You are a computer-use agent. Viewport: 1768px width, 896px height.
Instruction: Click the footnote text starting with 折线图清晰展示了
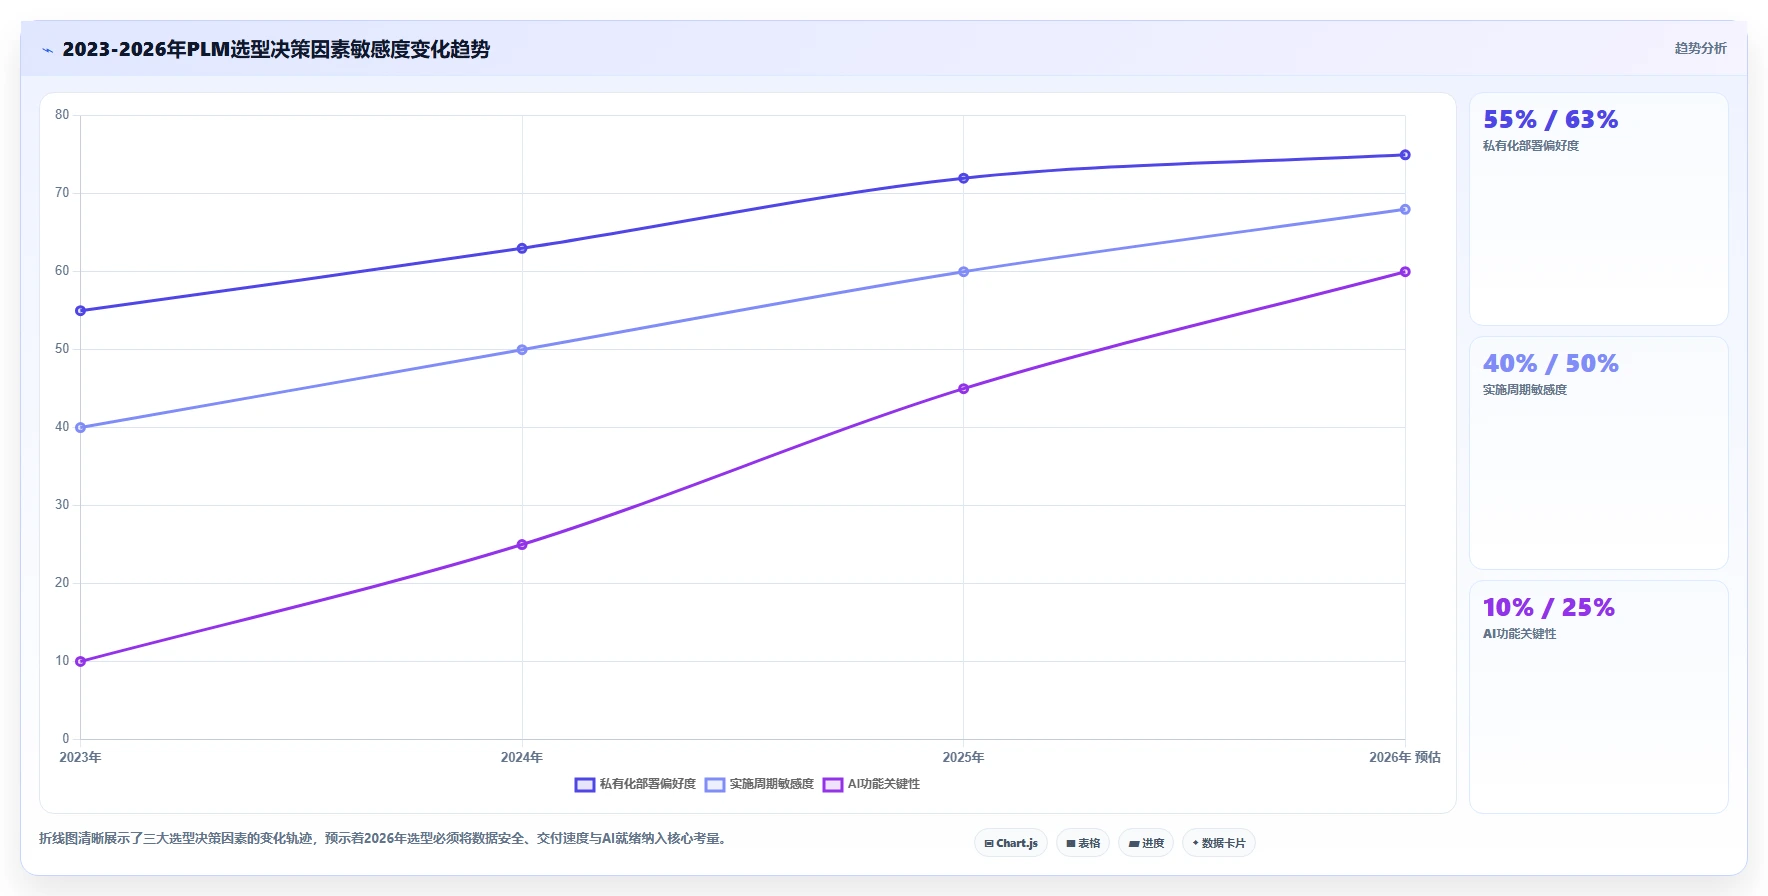click(x=384, y=838)
